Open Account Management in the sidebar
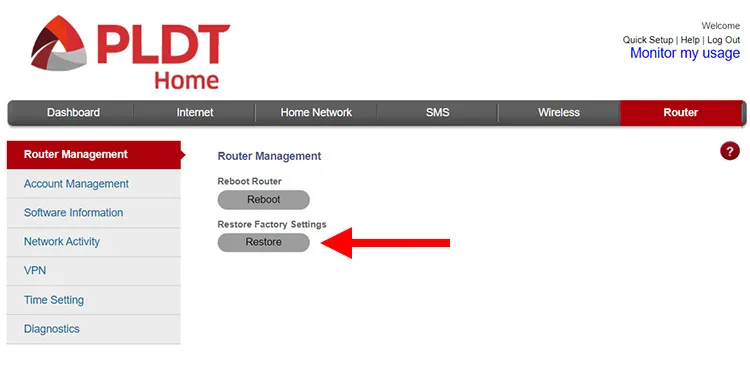Screen dimensions: 750x370 [94, 184]
